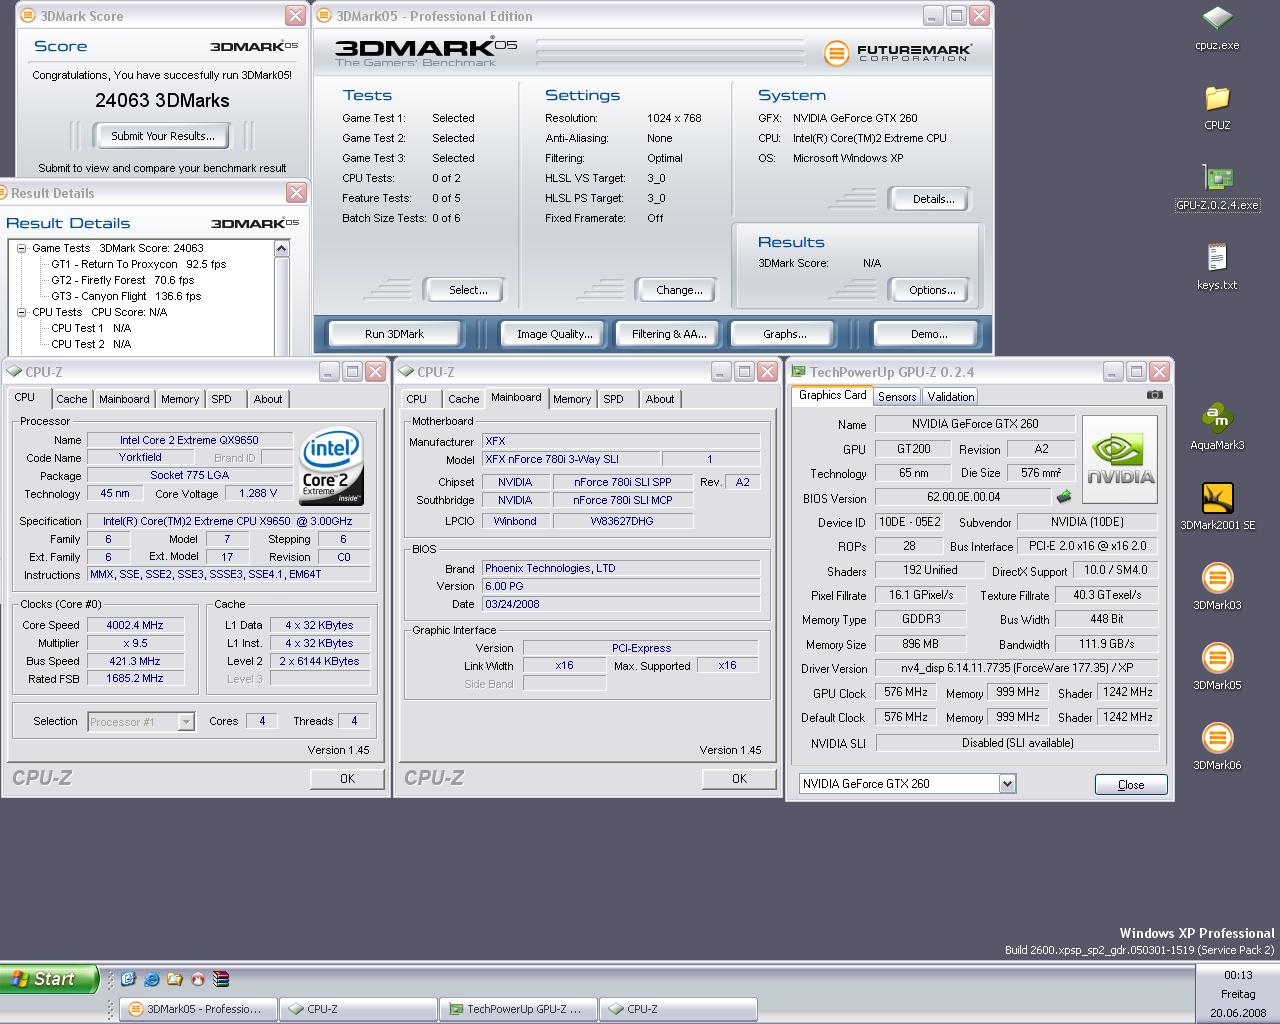Image resolution: width=1280 pixels, height=1024 pixels.
Task: Switch to the Sensors tab in GPU-Z
Action: [896, 397]
